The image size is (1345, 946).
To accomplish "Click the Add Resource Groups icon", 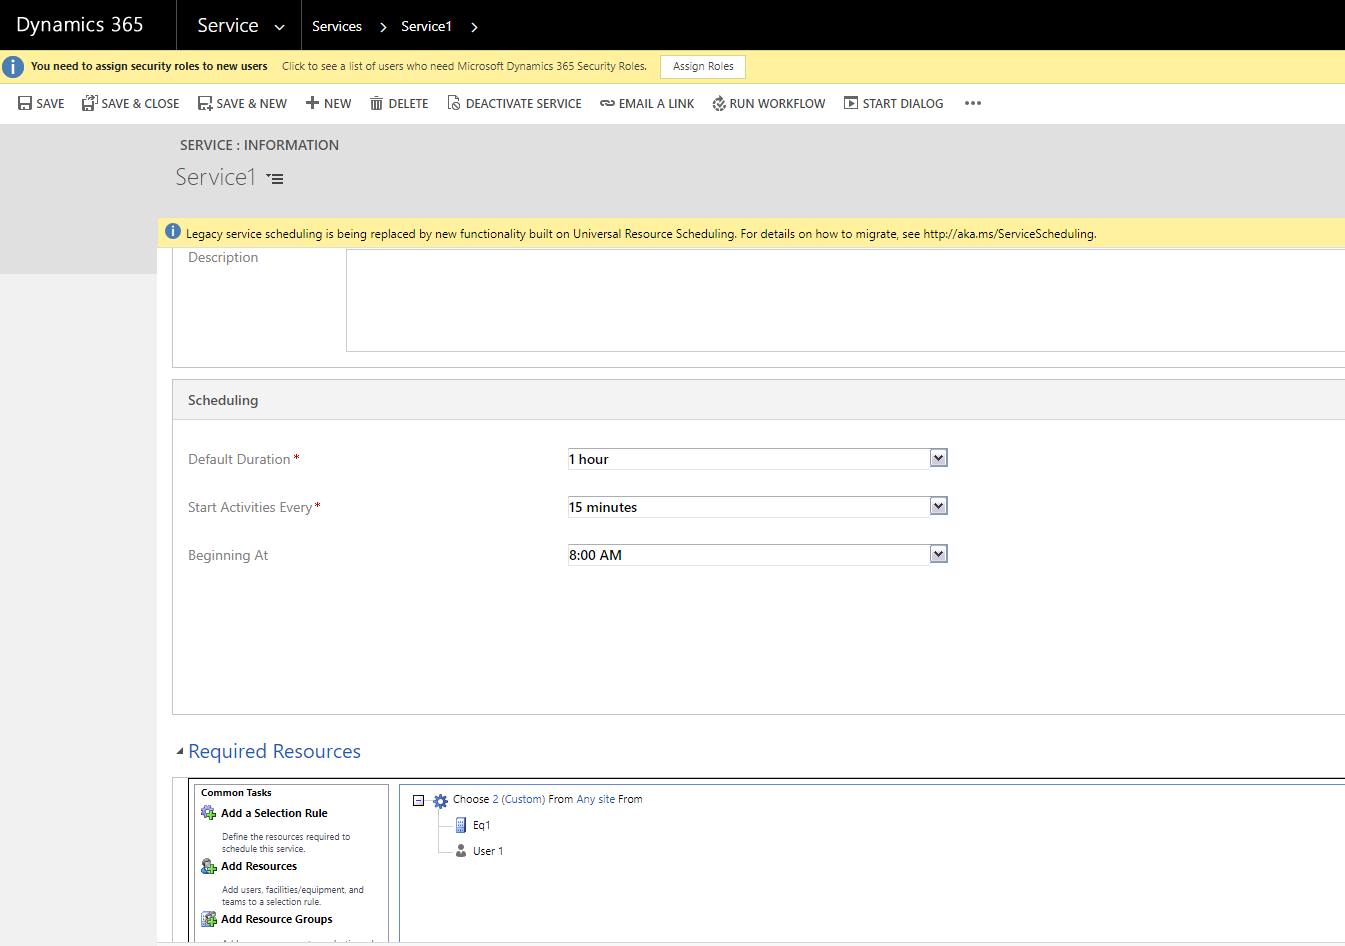I will point(209,919).
